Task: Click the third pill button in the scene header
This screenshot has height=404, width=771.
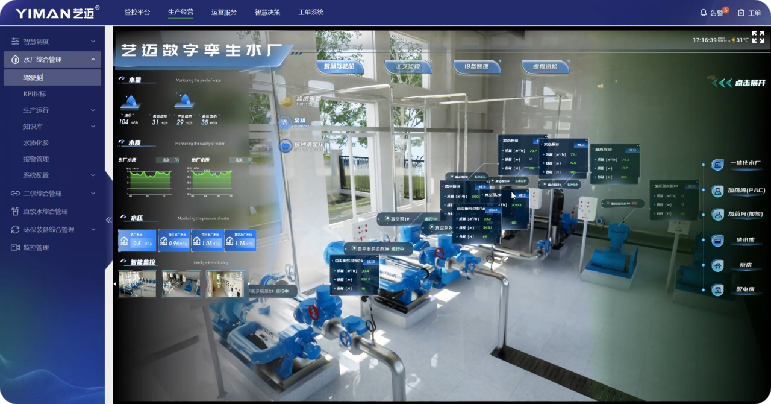Action: [x=477, y=66]
